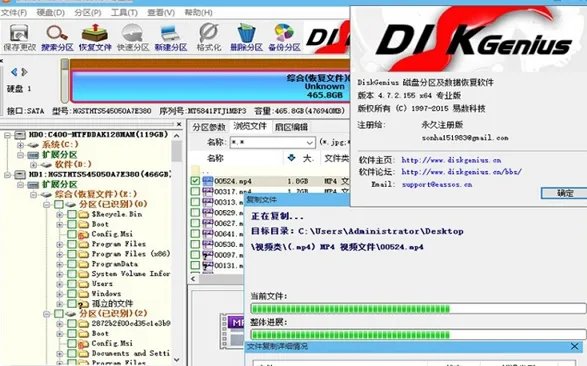Open the 分区(P) menu
Image resolution: width=587 pixels, height=366 pixels.
[88, 13]
